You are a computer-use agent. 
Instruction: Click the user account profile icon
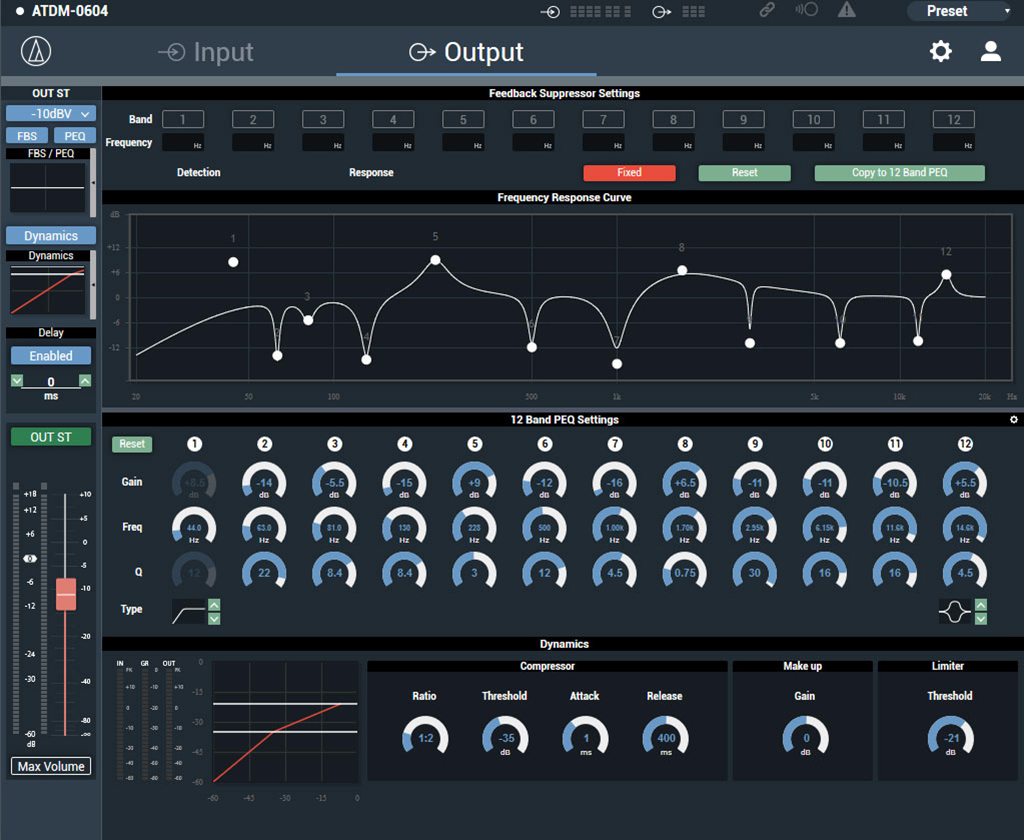(990, 52)
